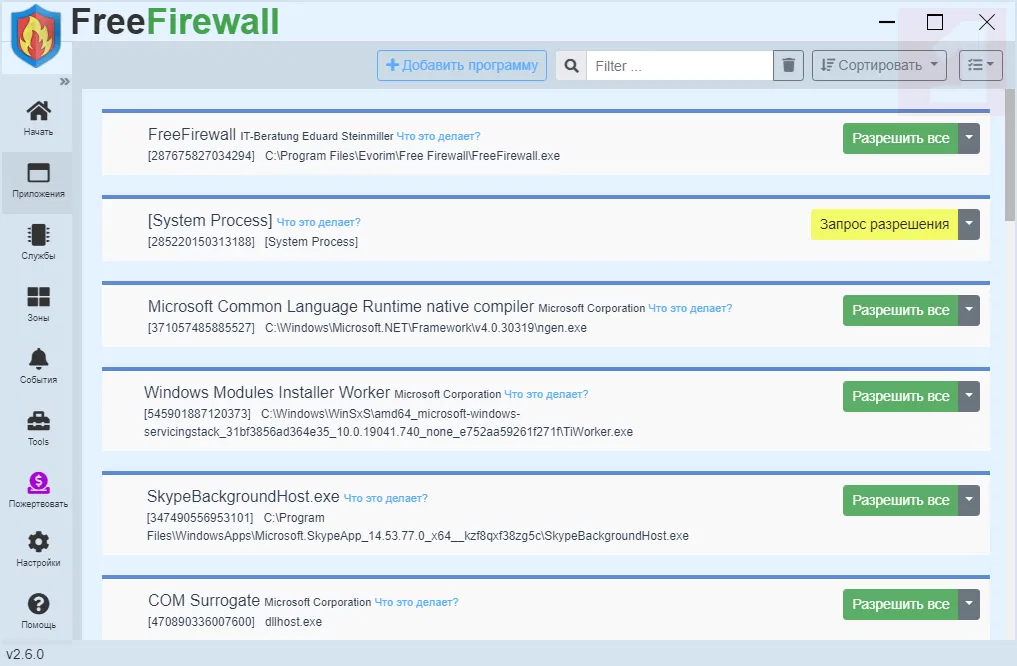This screenshot has width=1017, height=666.
Task: Click Разрешить все for SkypeBackgroundHost.exe
Action: pos(900,500)
